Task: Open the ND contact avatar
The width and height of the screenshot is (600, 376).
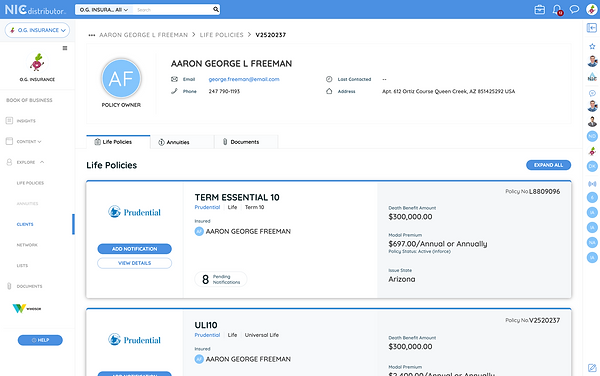Action: 592,136
